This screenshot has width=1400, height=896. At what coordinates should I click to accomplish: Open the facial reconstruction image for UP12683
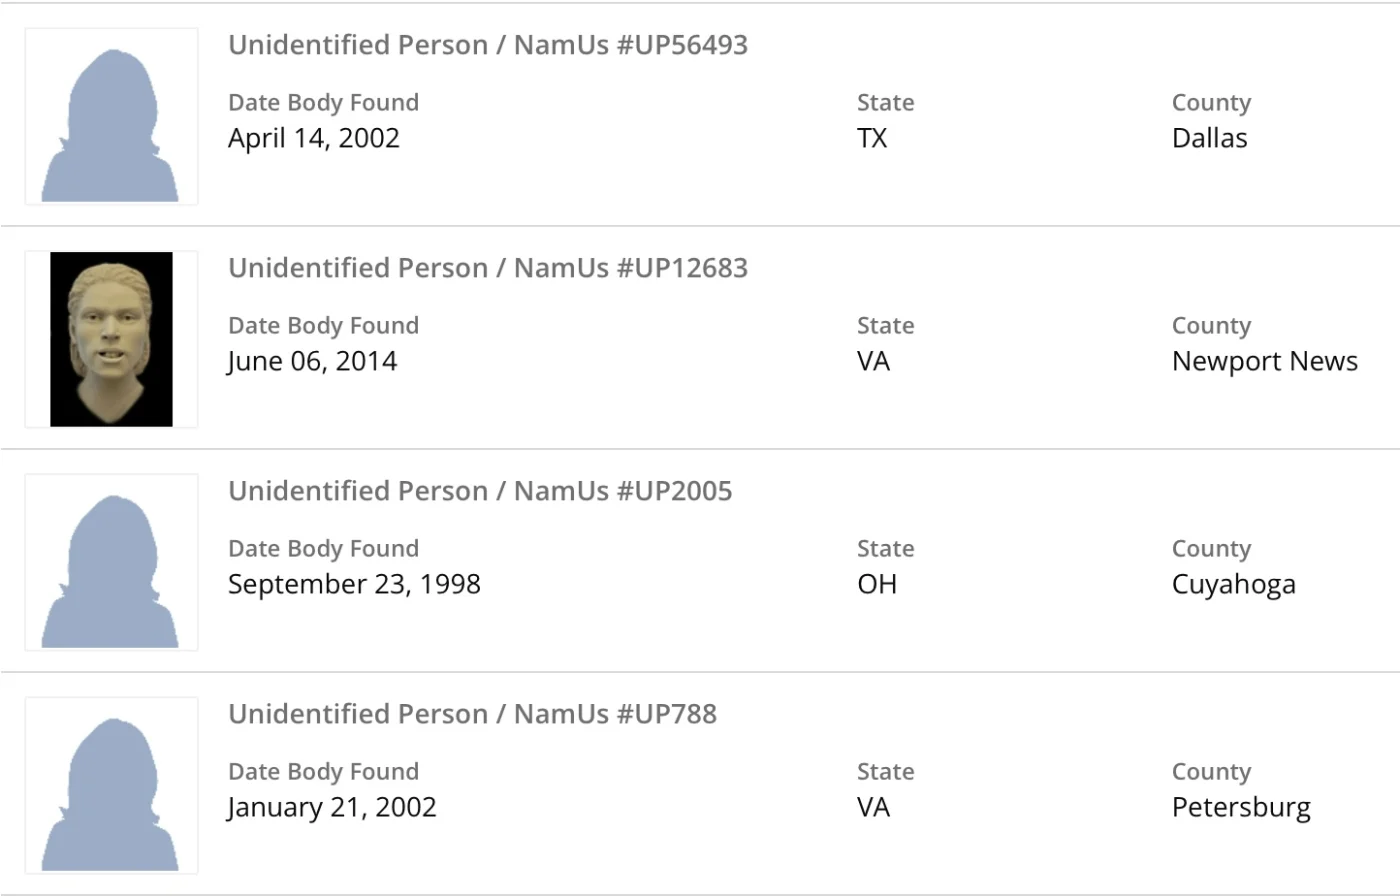coord(111,339)
